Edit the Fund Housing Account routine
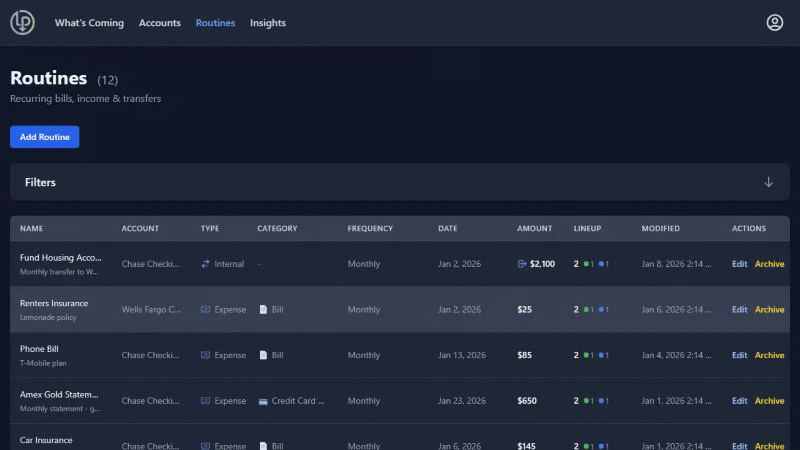800x450 pixels. 739,264
